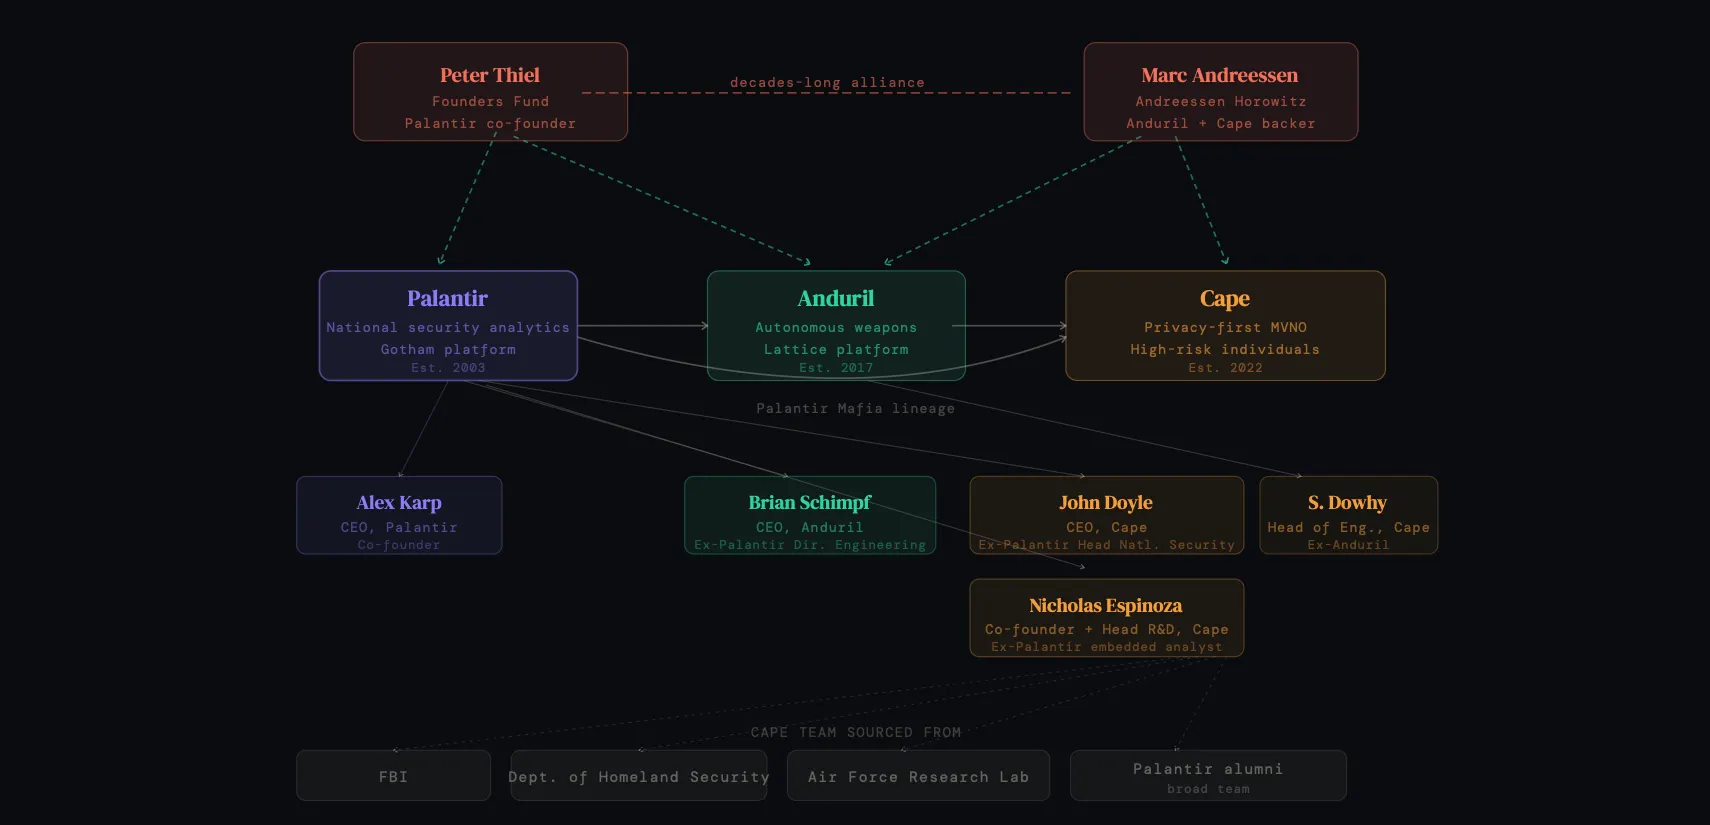
Task: Click the Marc Andreessen node title
Action: 1219,76
